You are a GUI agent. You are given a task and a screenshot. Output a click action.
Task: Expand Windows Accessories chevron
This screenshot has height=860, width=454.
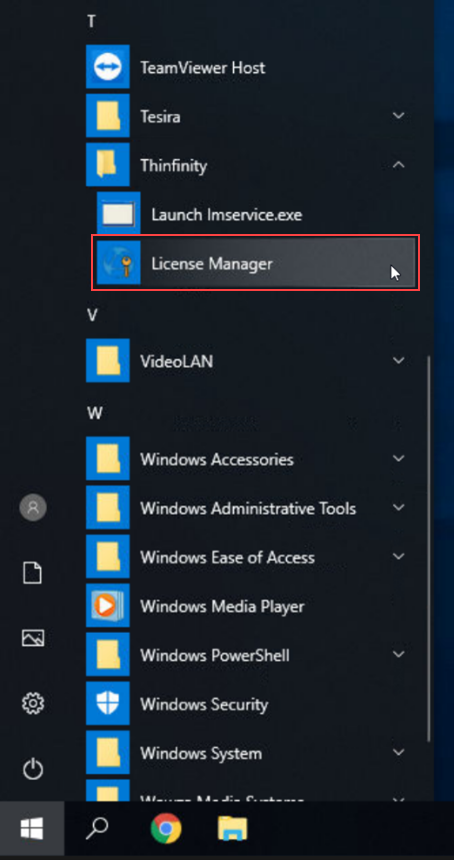coord(399,459)
